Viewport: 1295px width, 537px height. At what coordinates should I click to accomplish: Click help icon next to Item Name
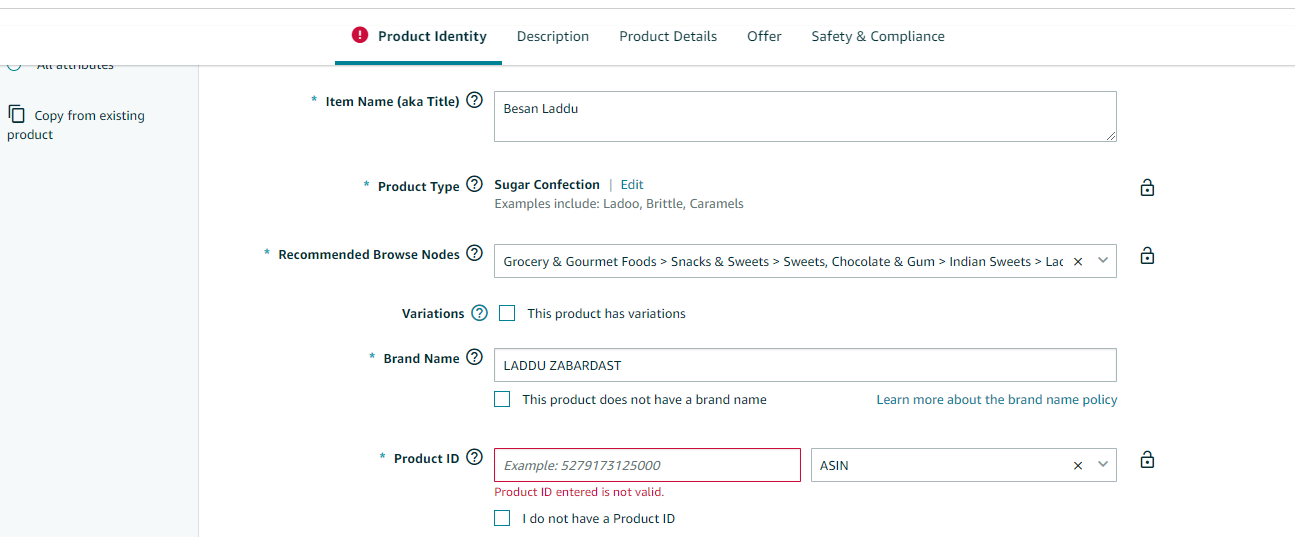(x=475, y=100)
